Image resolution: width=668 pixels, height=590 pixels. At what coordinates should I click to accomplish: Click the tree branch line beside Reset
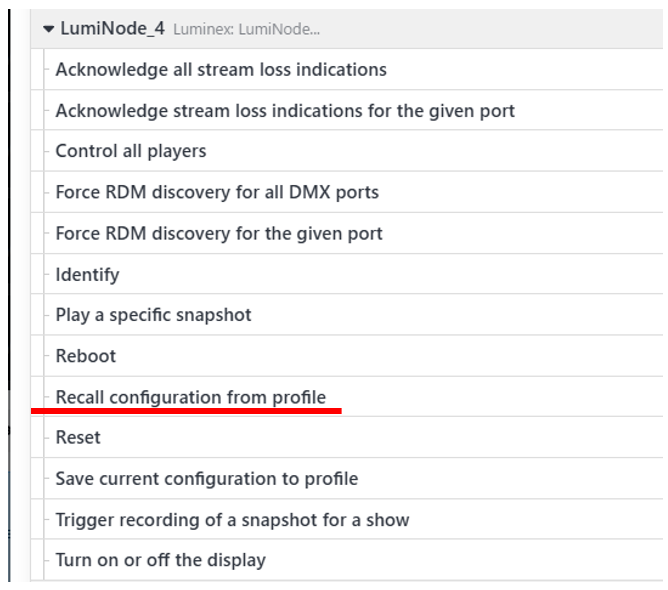(46, 437)
